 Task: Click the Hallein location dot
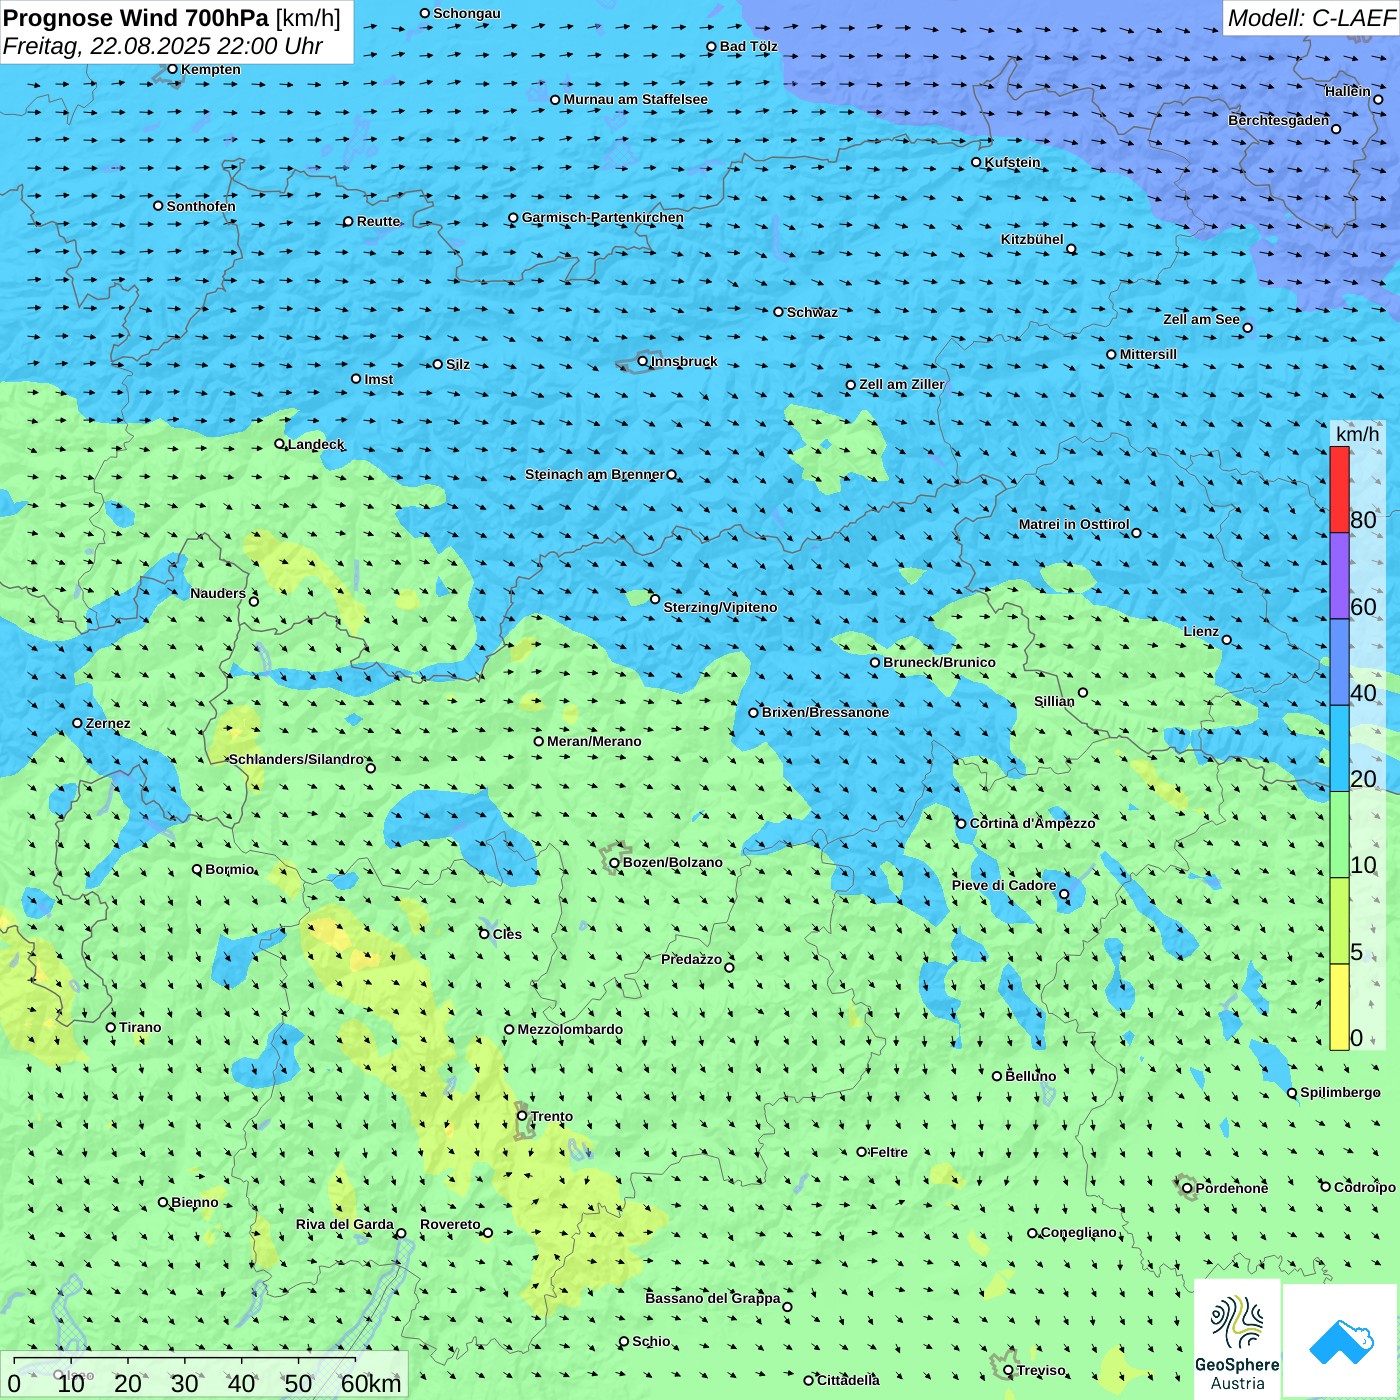pyautogui.click(x=1378, y=100)
